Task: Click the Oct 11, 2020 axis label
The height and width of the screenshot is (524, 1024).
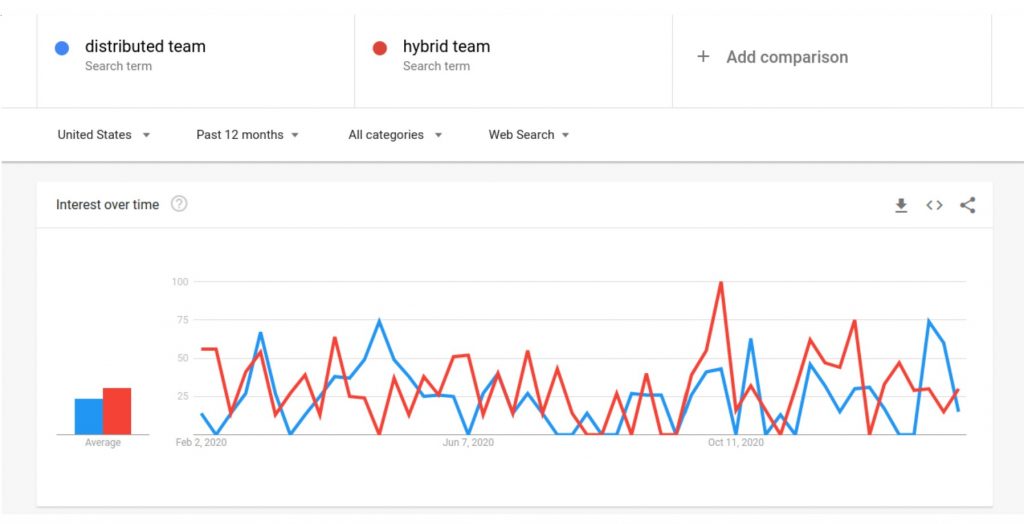Action: coord(735,443)
